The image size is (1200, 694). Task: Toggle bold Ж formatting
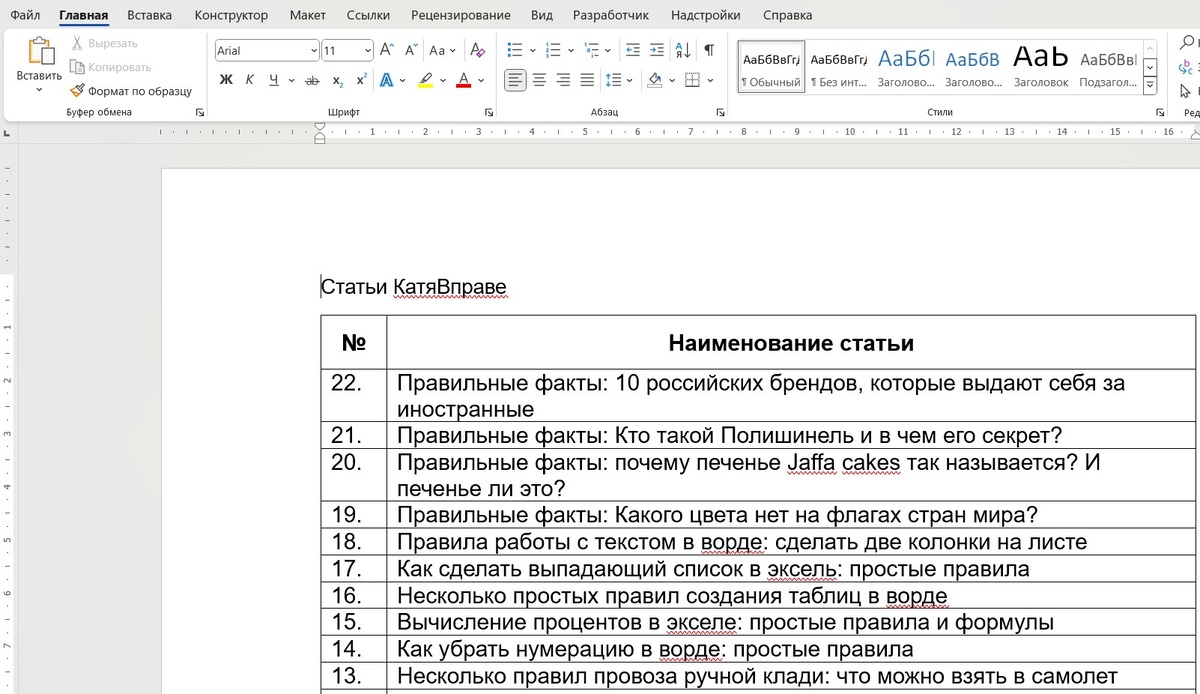225,80
